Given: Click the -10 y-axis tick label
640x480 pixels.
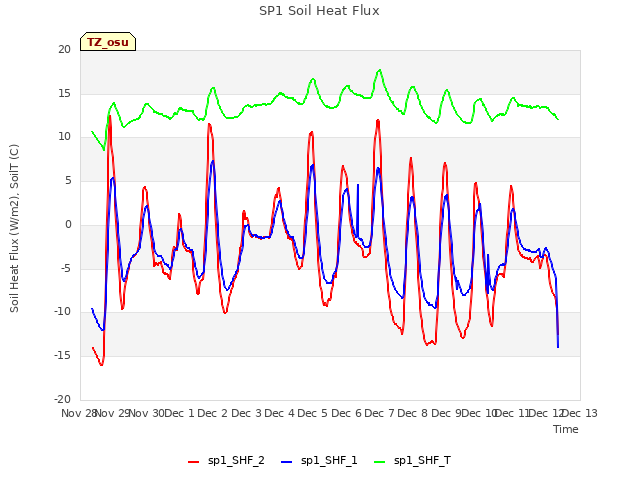Looking at the screenshot, I should (x=62, y=311).
